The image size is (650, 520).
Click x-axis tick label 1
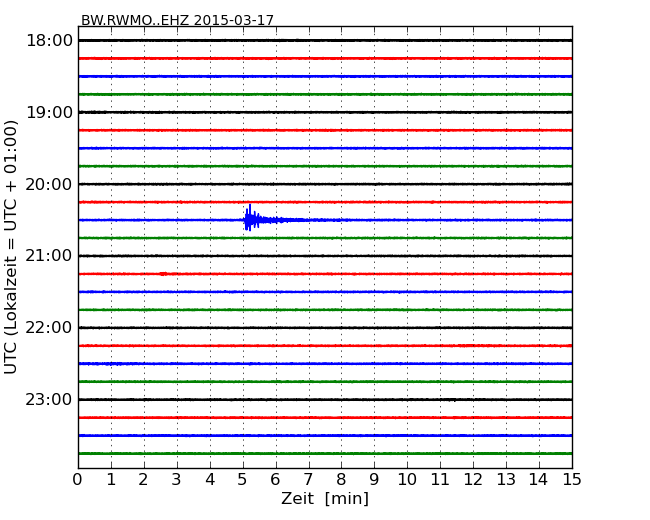point(111,480)
